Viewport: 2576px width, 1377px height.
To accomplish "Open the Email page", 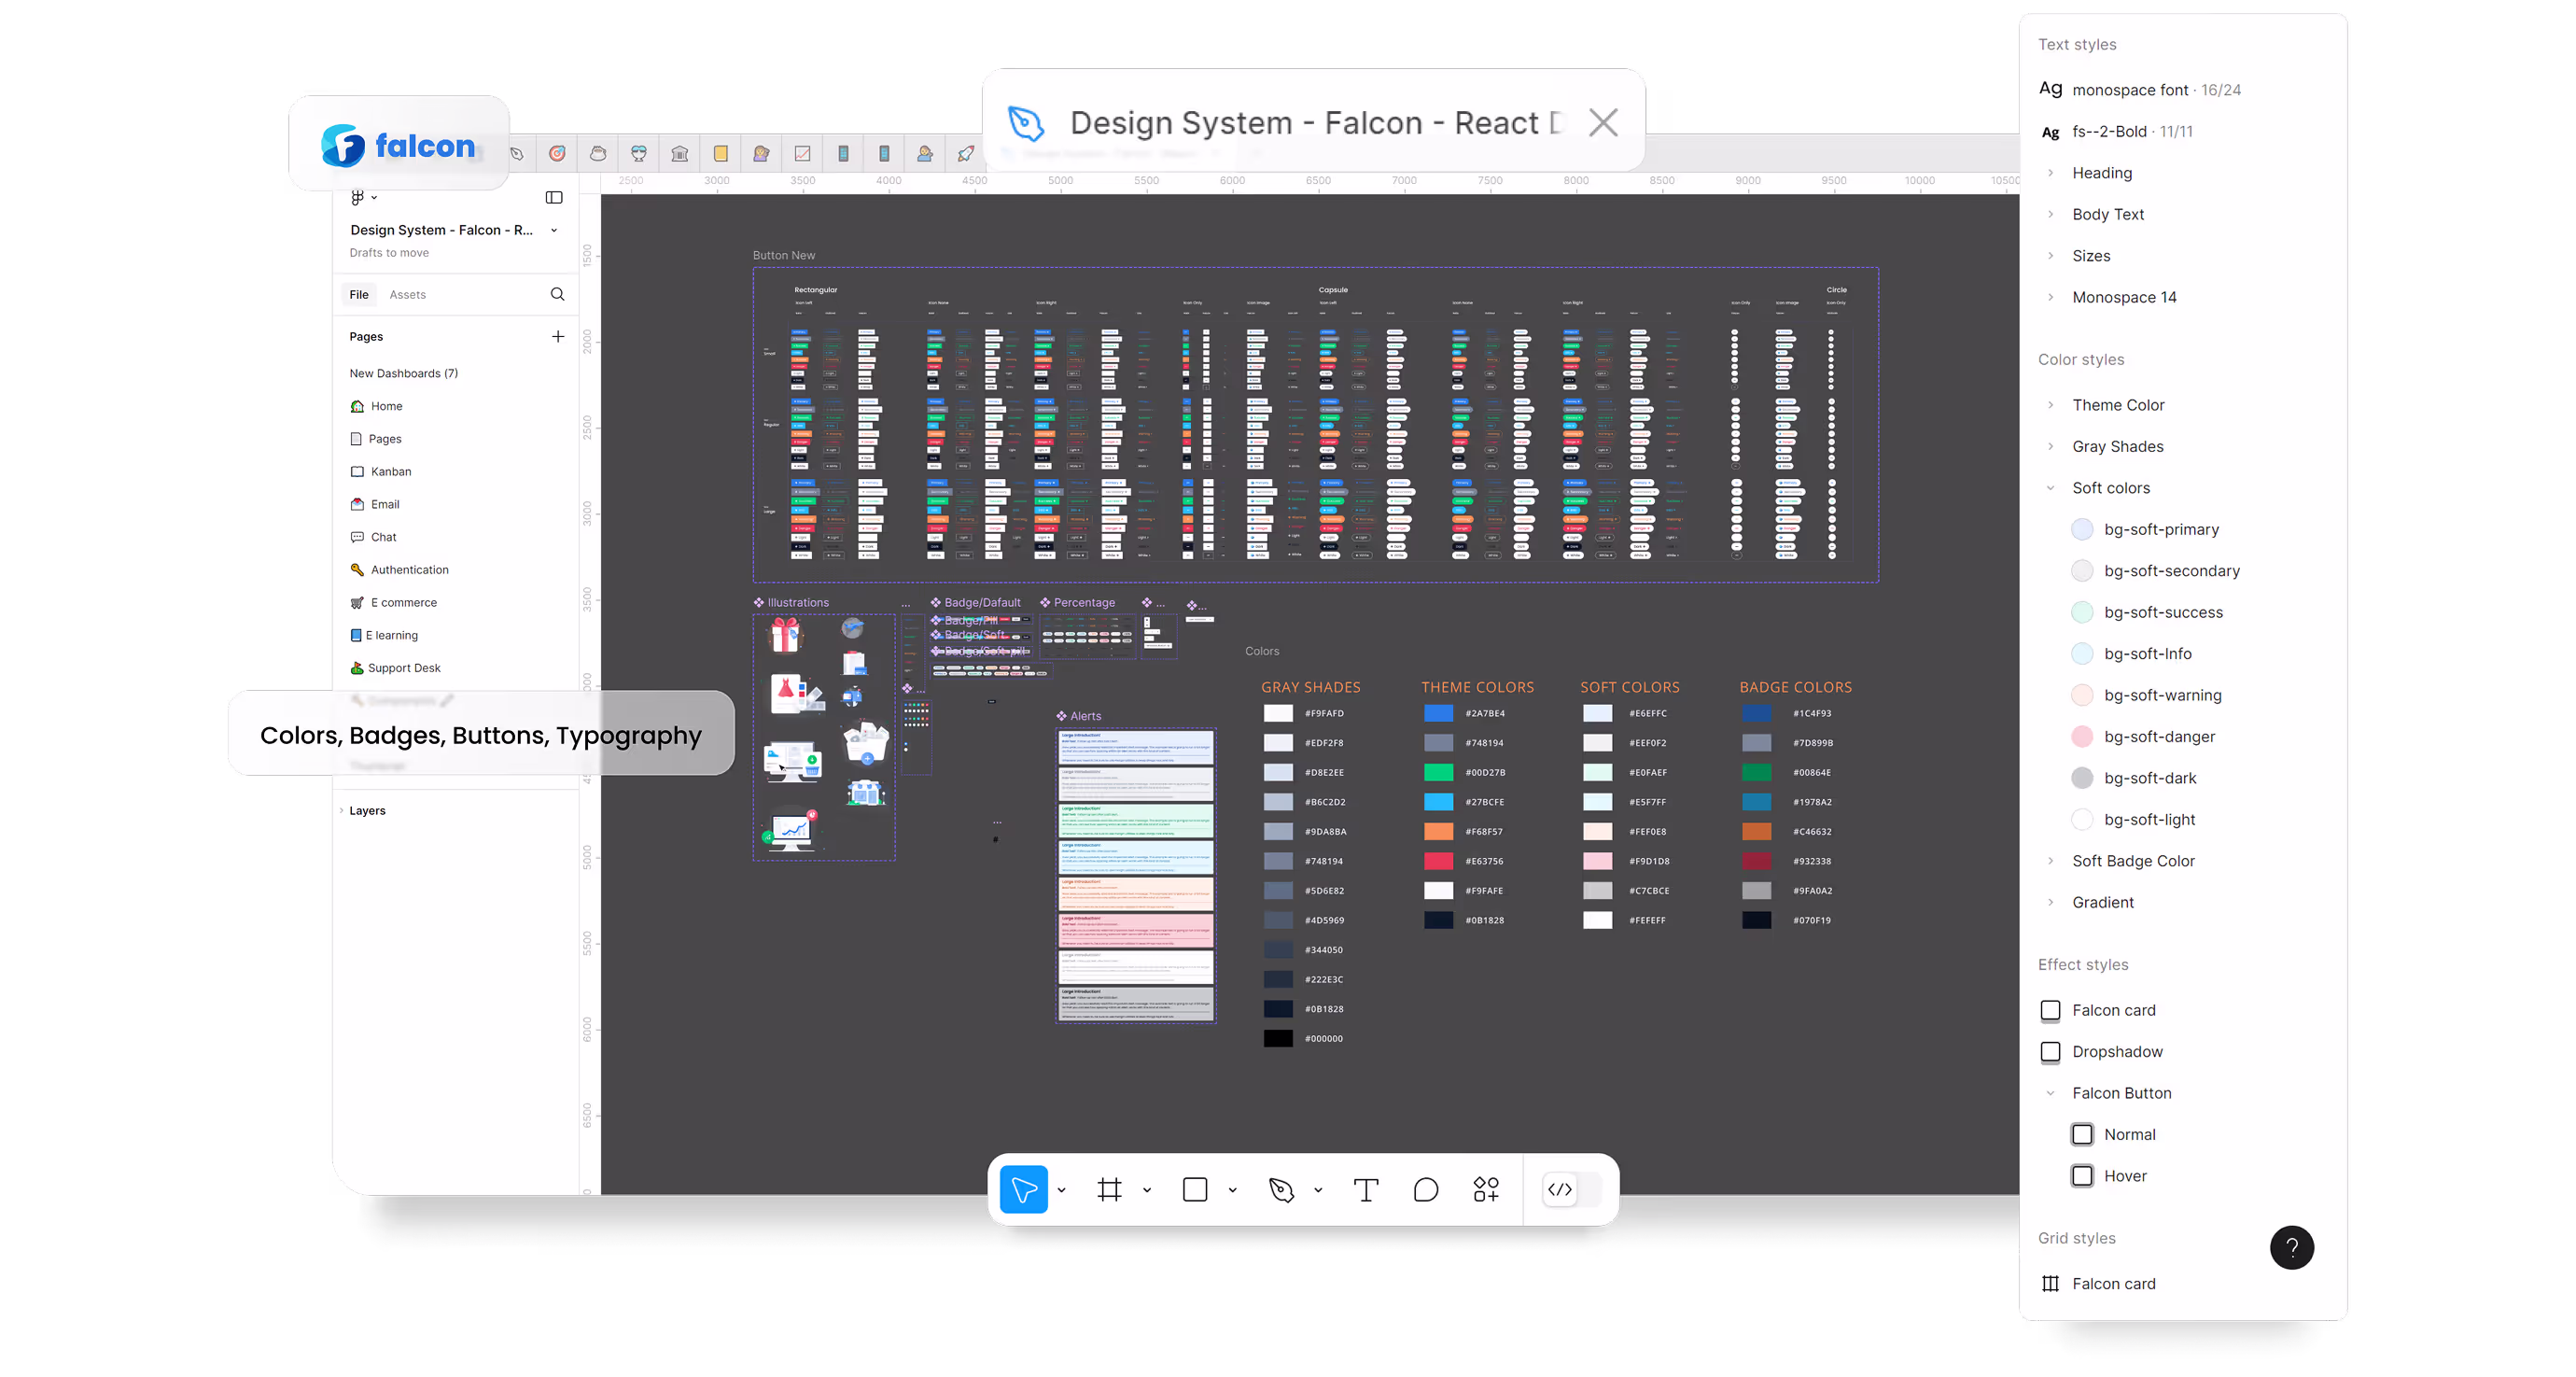I will coord(374,504).
